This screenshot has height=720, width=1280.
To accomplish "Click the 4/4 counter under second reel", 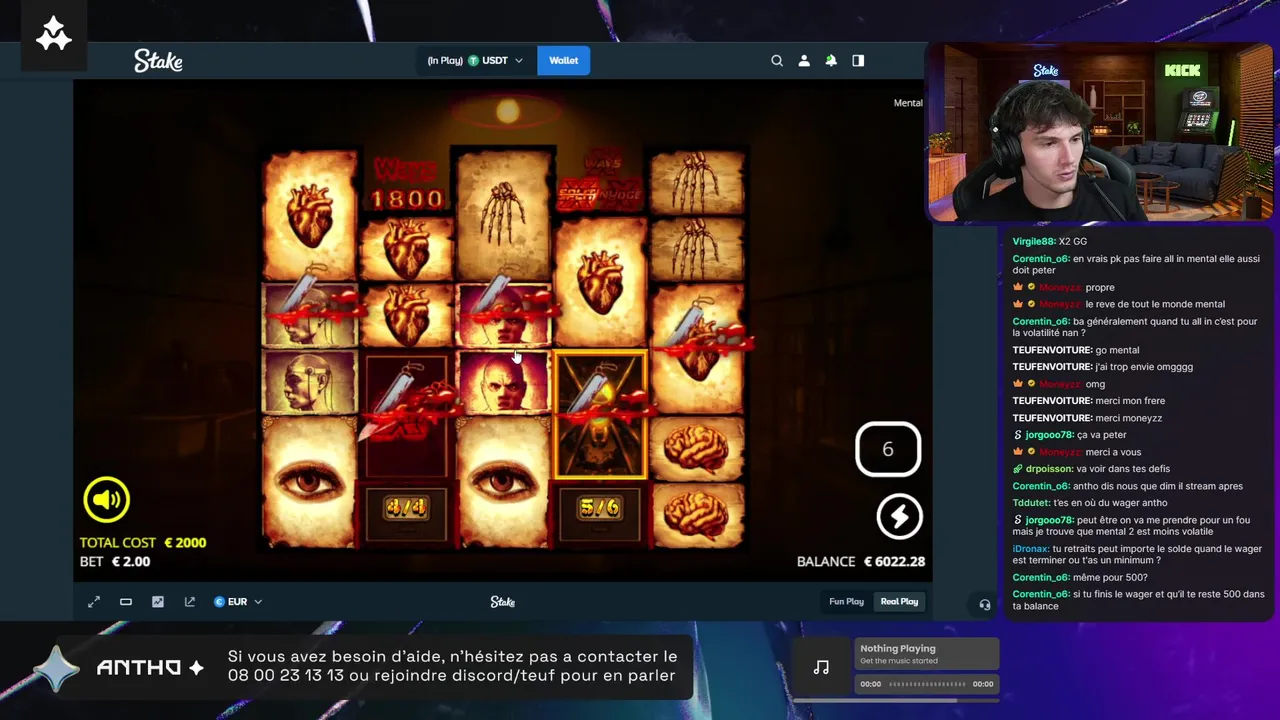I will click(406, 509).
